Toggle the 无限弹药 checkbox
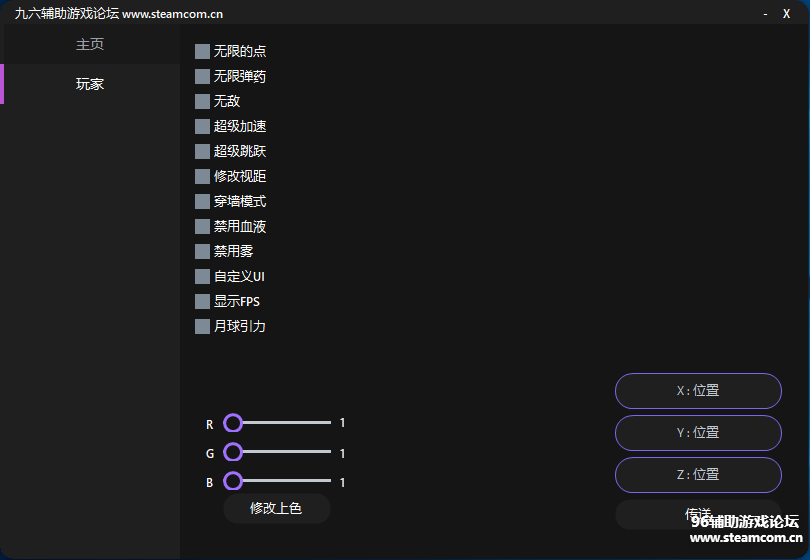 tap(203, 76)
